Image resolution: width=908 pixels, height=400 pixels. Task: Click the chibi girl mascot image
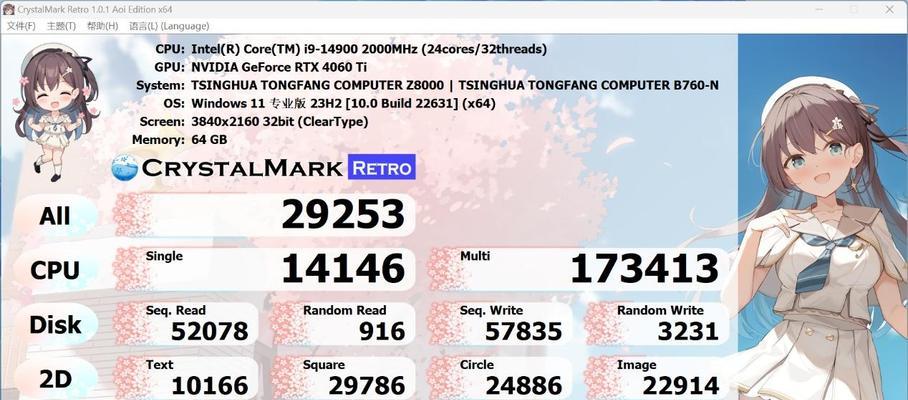[56, 113]
